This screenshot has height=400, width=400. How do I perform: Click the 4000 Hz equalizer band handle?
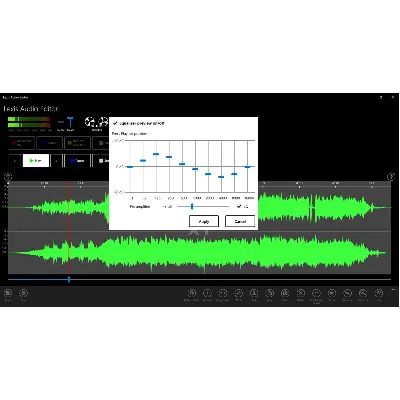click(221, 177)
